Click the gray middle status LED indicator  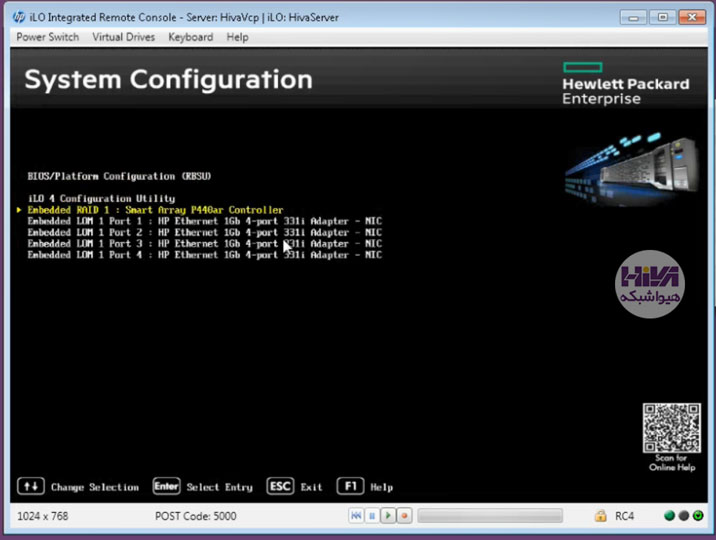(x=684, y=516)
